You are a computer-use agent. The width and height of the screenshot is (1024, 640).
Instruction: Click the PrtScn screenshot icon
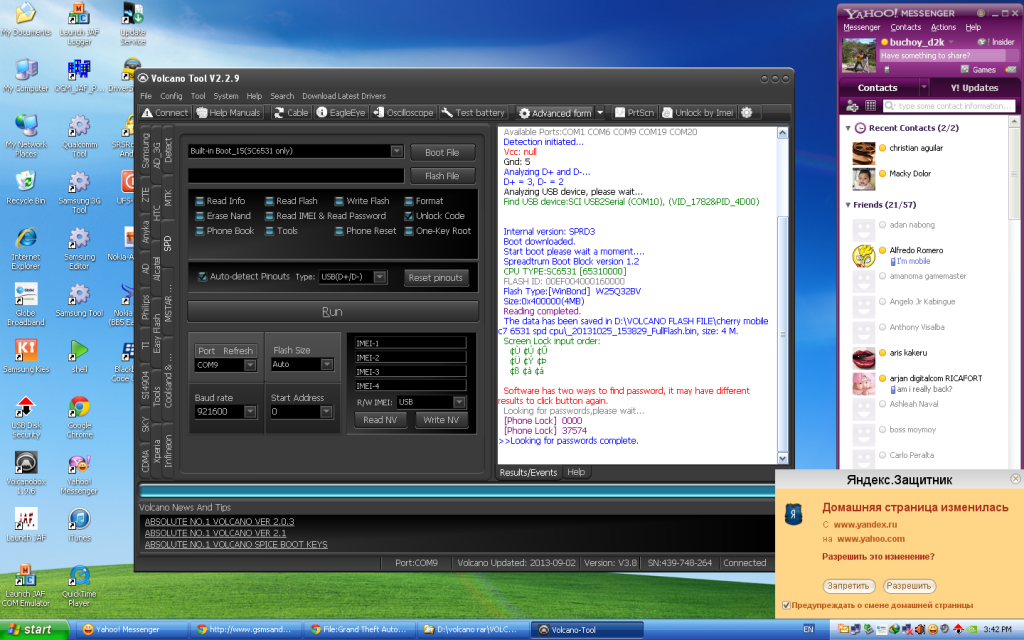pos(634,113)
